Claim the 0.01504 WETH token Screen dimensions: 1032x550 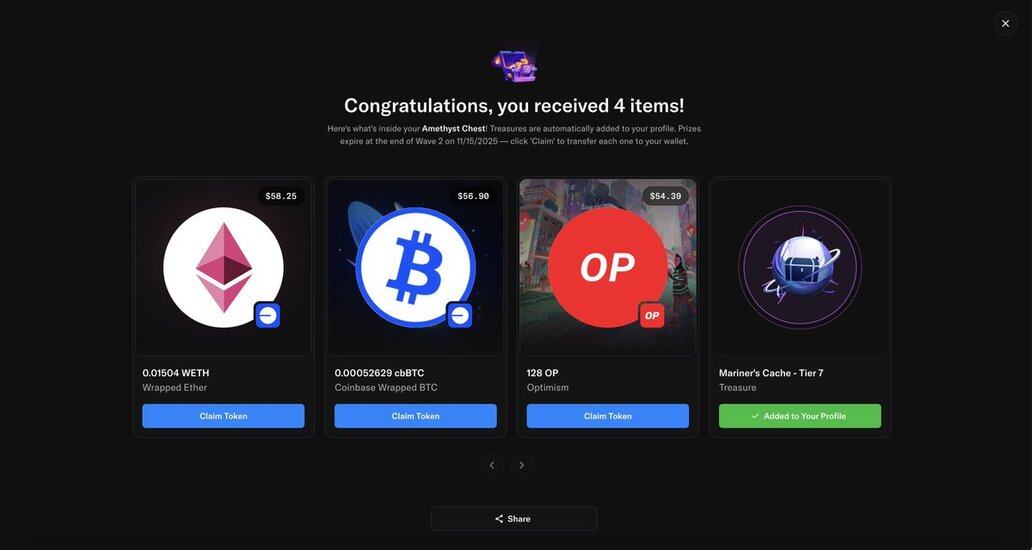(223, 416)
